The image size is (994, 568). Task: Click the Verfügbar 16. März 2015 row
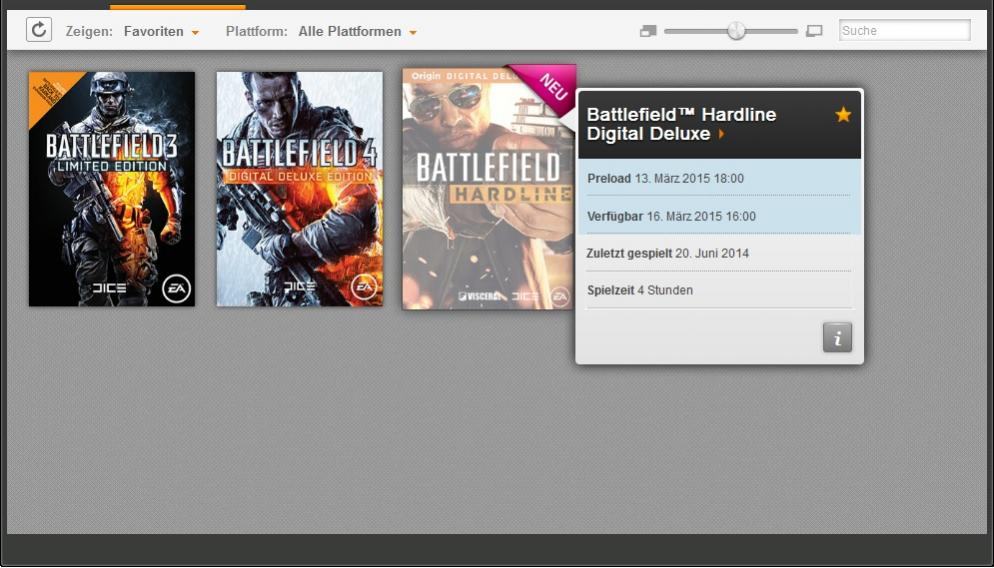[720, 216]
